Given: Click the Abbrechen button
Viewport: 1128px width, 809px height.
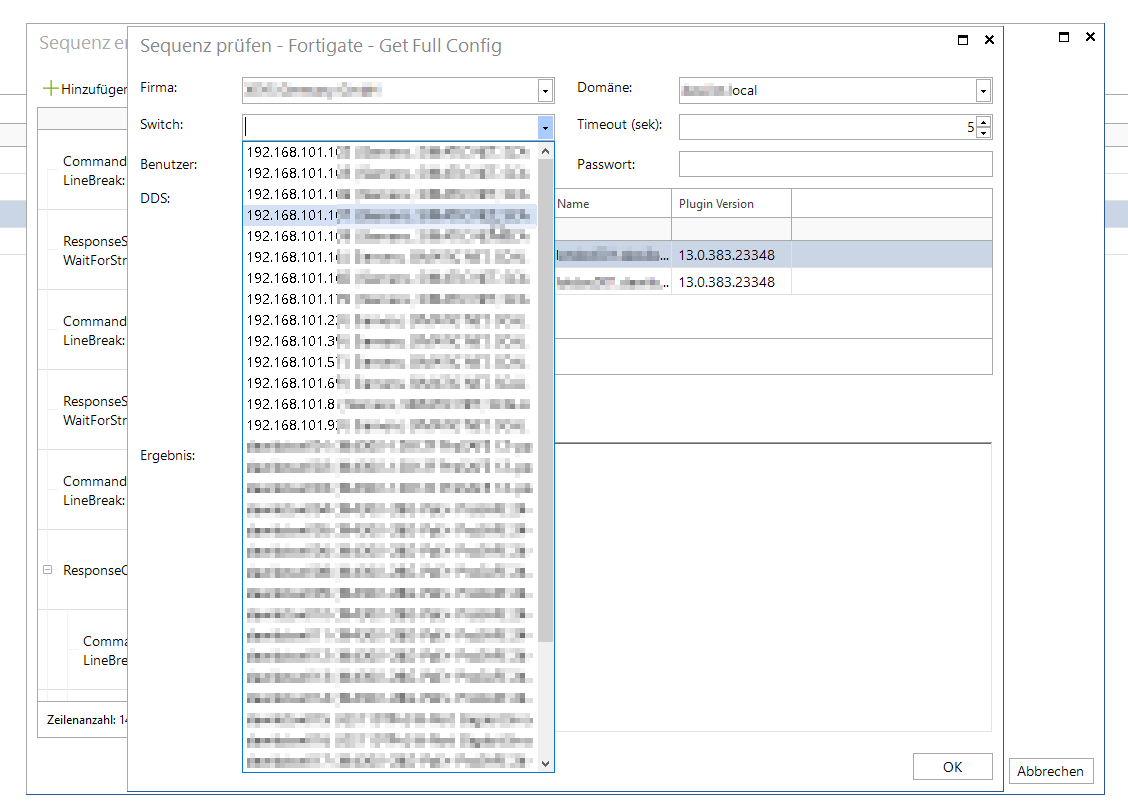Looking at the screenshot, I should click(1050, 771).
